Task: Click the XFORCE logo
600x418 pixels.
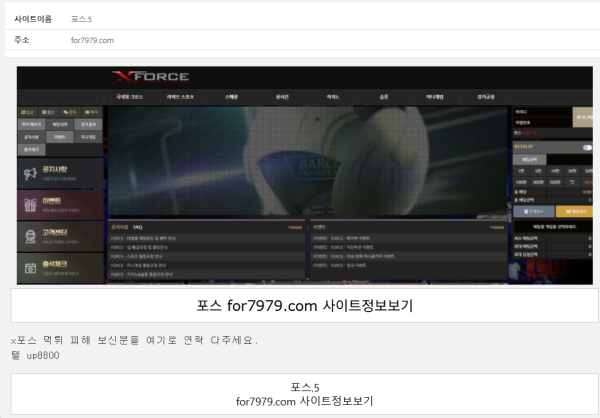Action: 150,77
